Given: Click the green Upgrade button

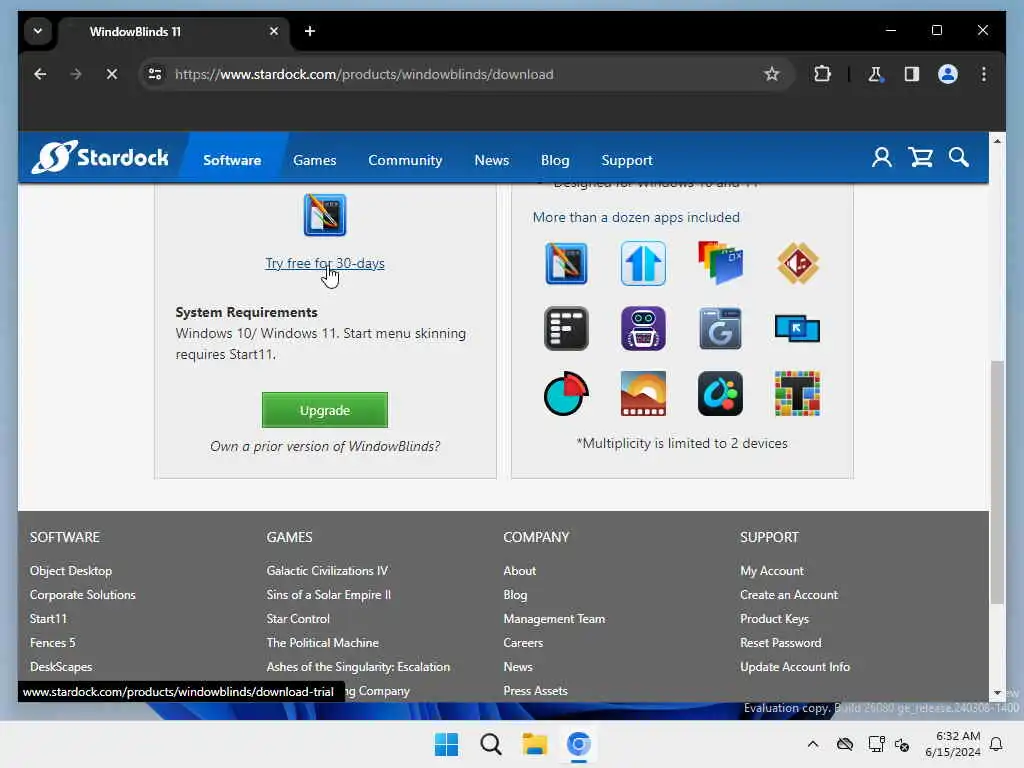Looking at the screenshot, I should tap(325, 410).
